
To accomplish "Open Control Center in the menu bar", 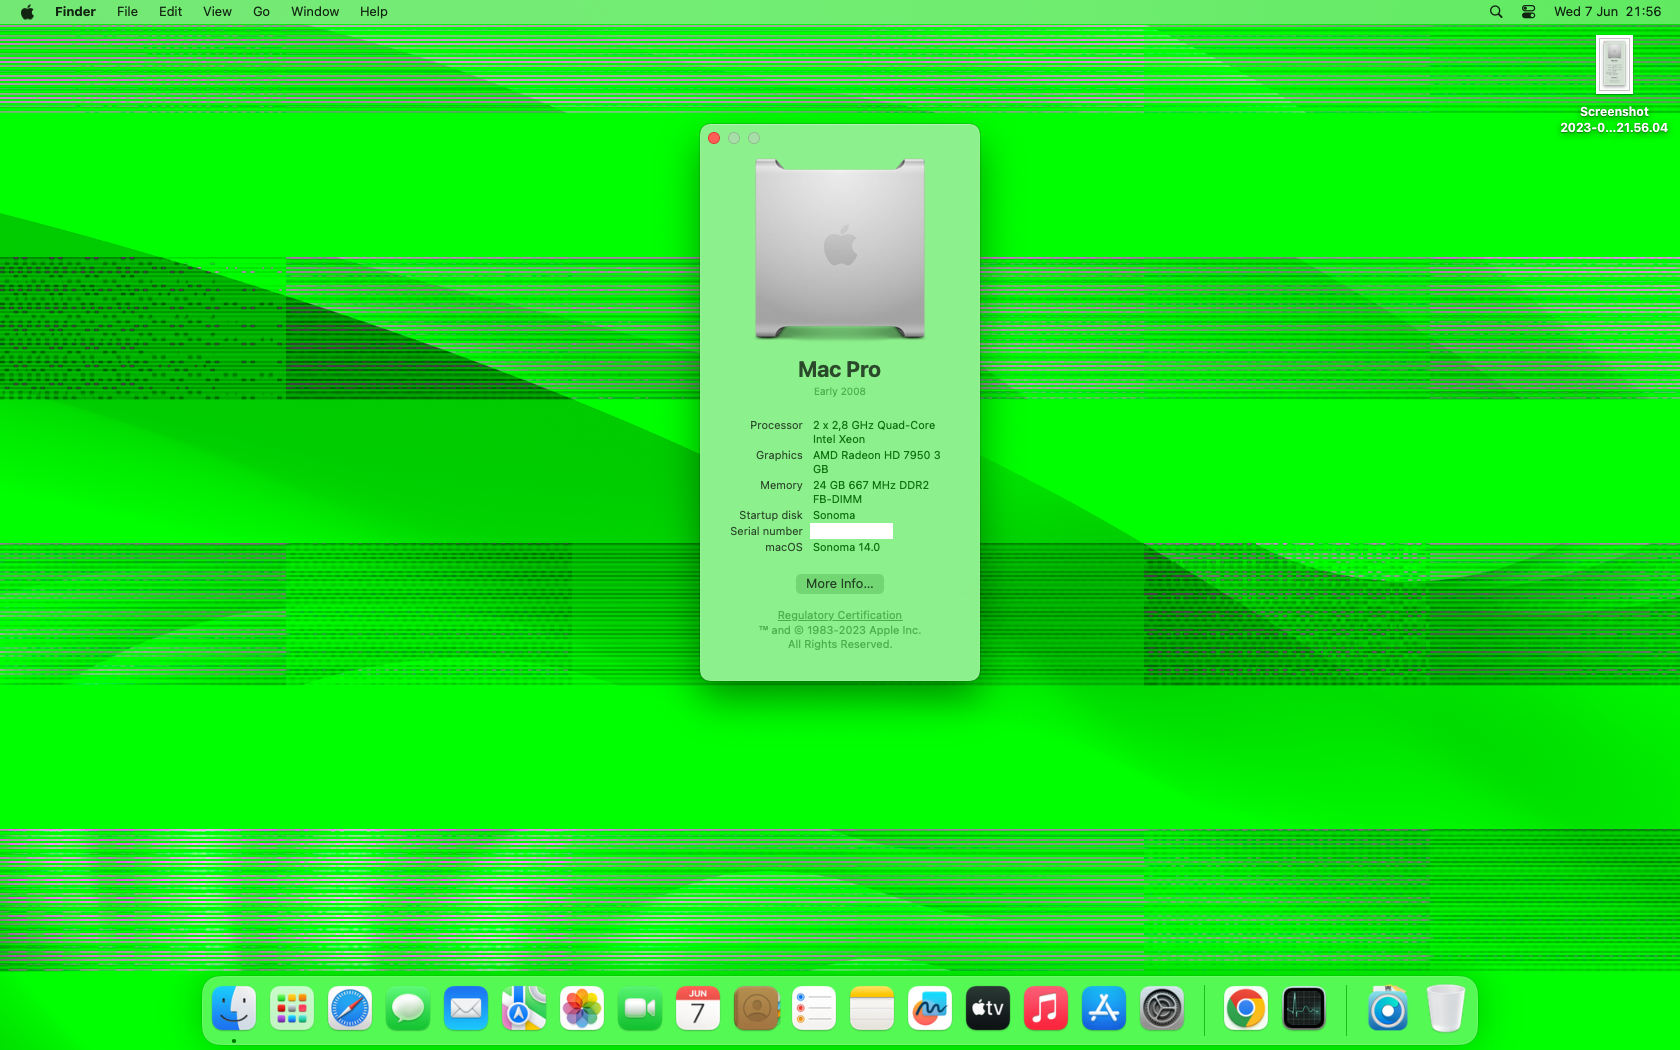I will coord(1529,12).
